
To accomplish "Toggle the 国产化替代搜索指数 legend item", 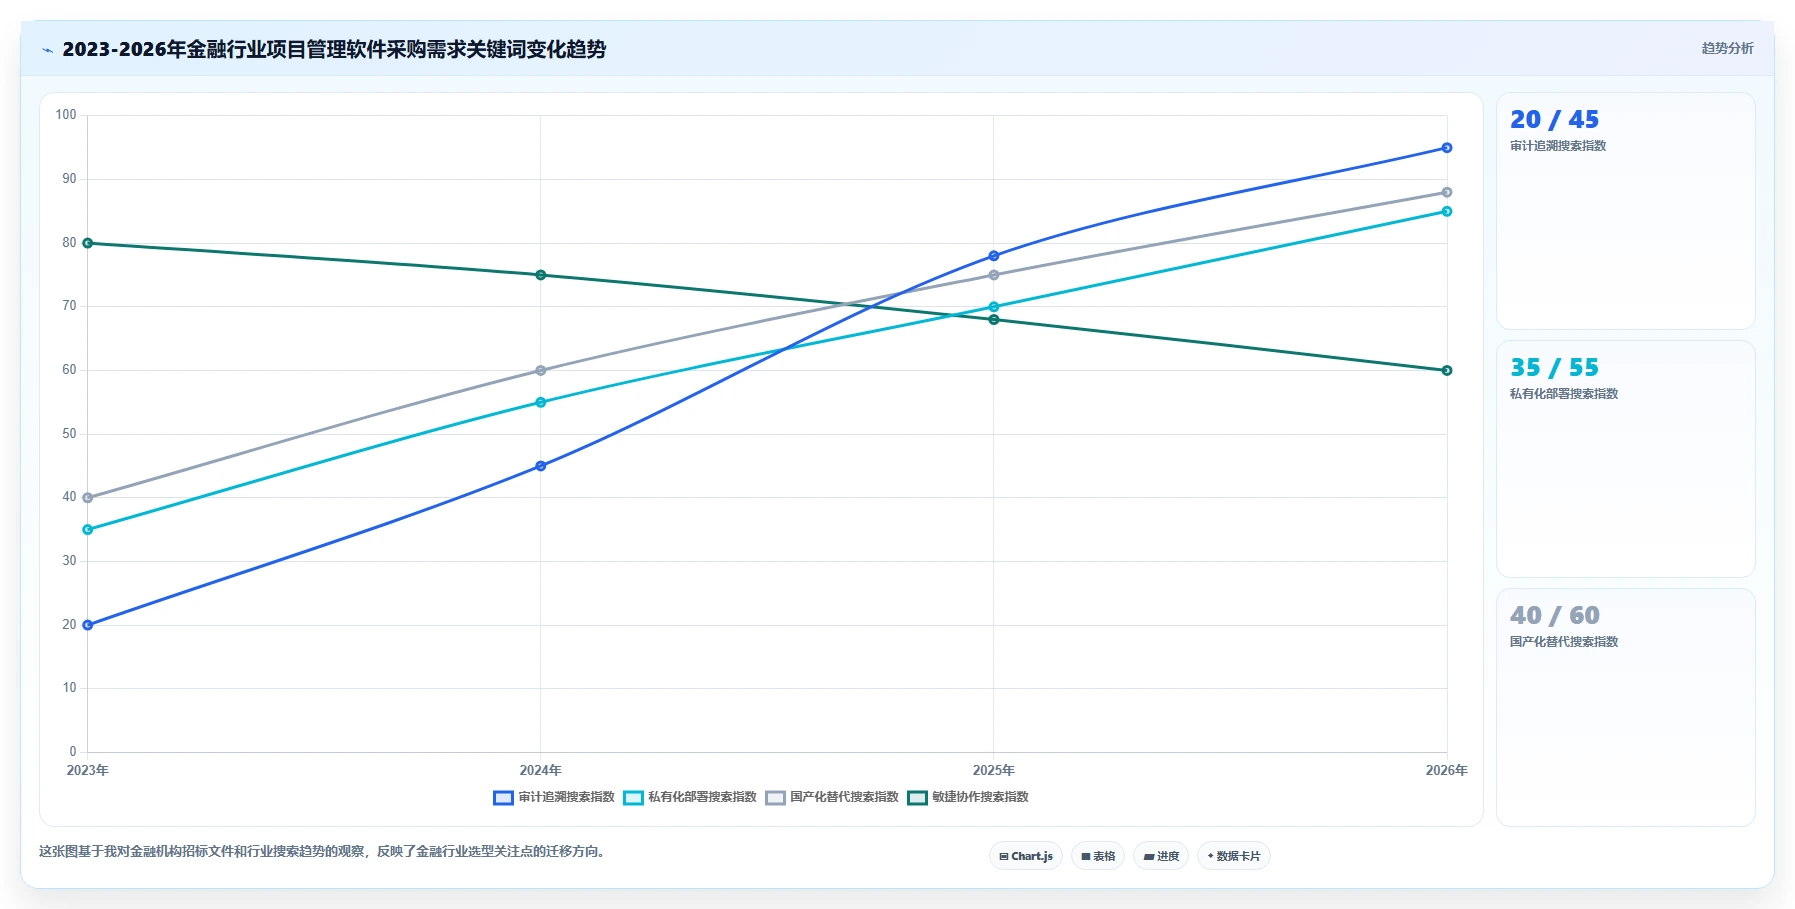I will [832, 797].
